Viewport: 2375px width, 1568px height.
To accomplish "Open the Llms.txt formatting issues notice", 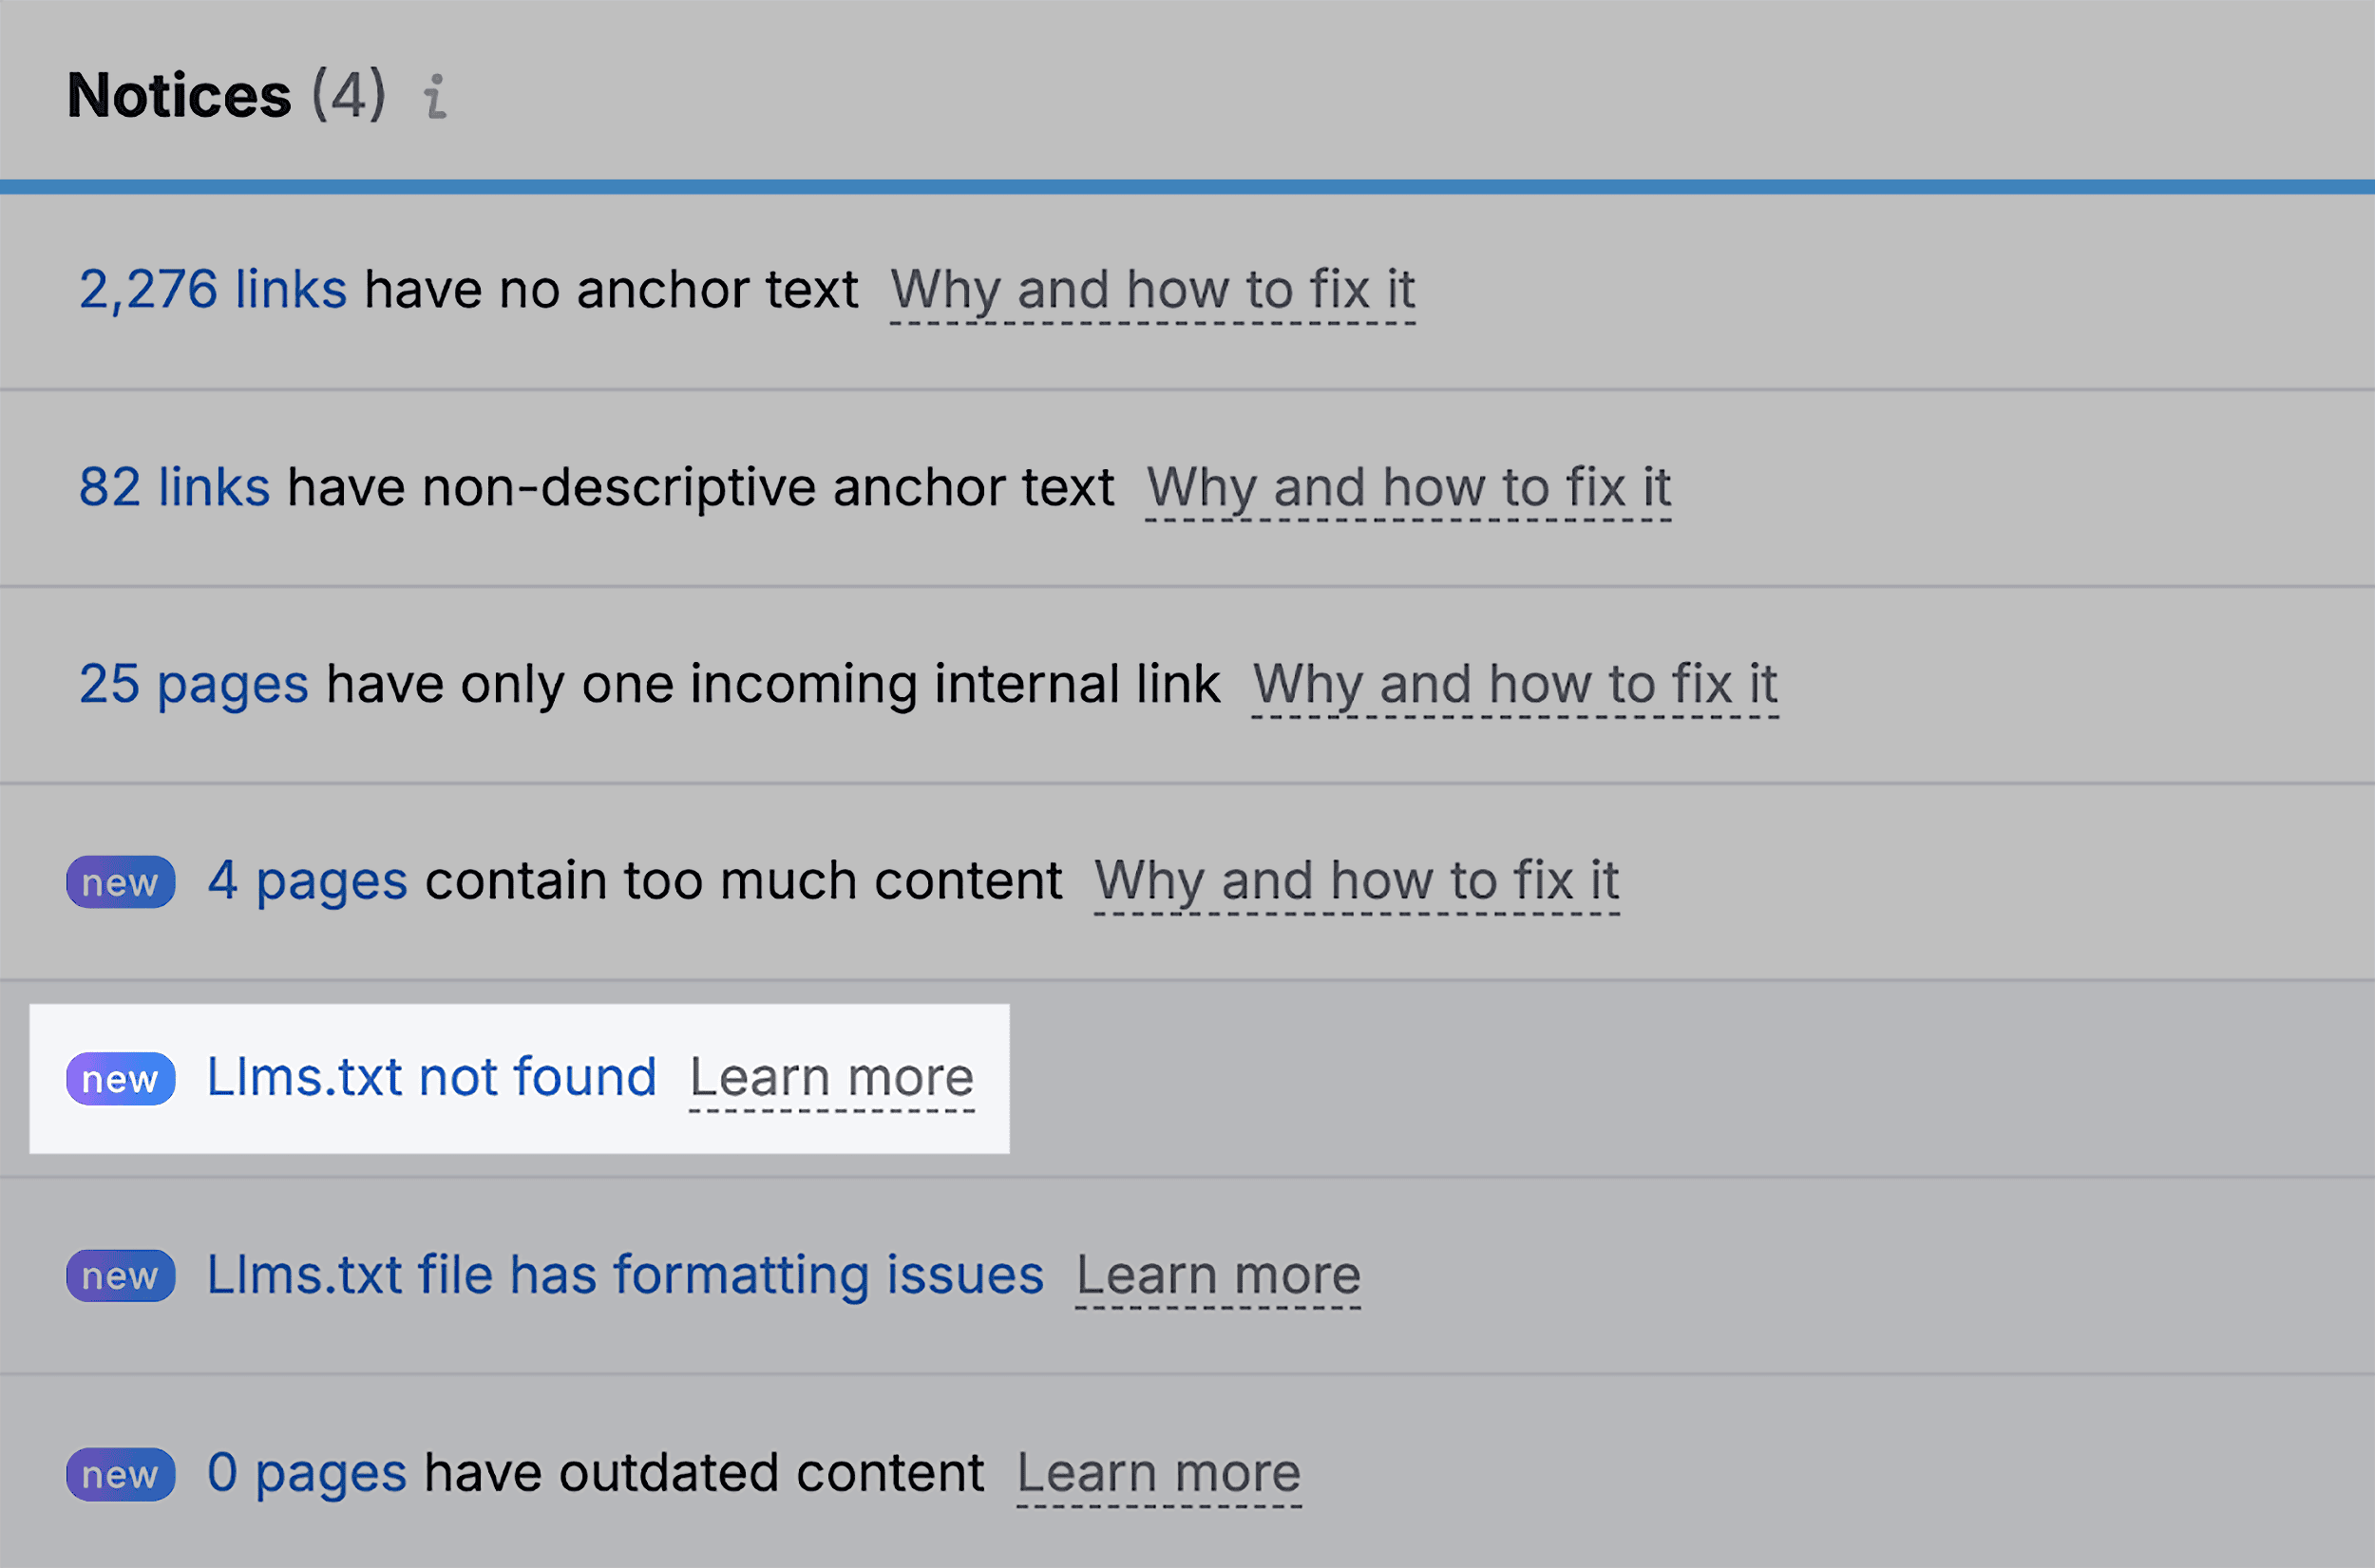I will (625, 1275).
